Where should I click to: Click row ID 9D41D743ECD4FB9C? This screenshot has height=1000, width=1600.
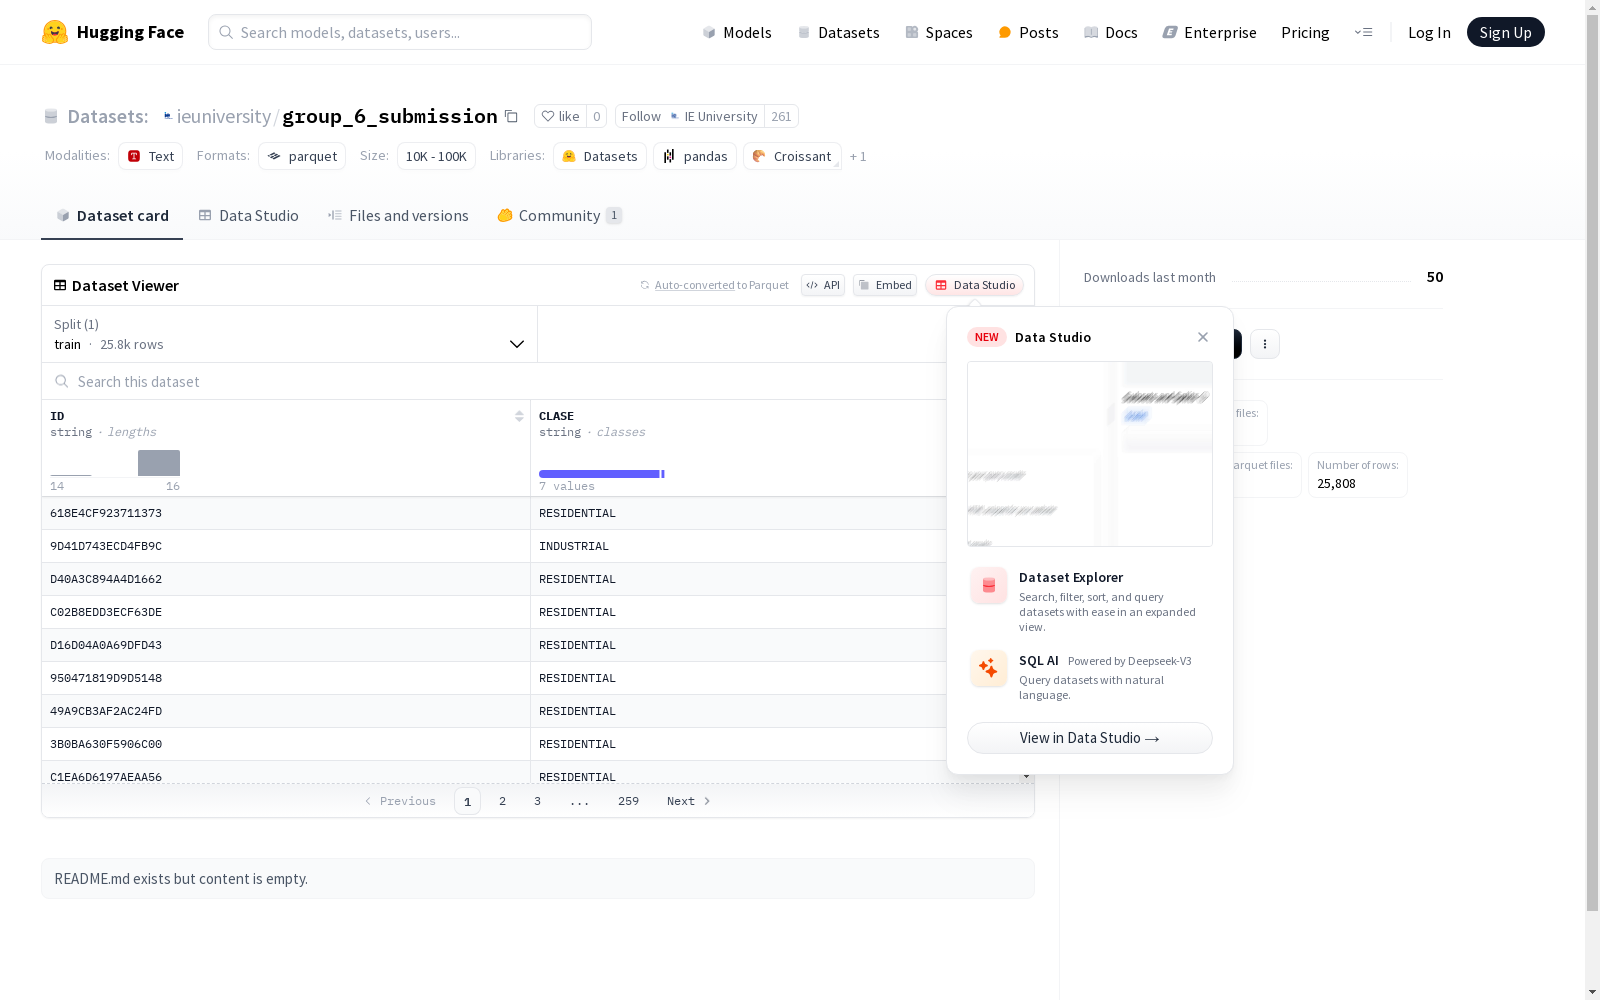click(106, 546)
